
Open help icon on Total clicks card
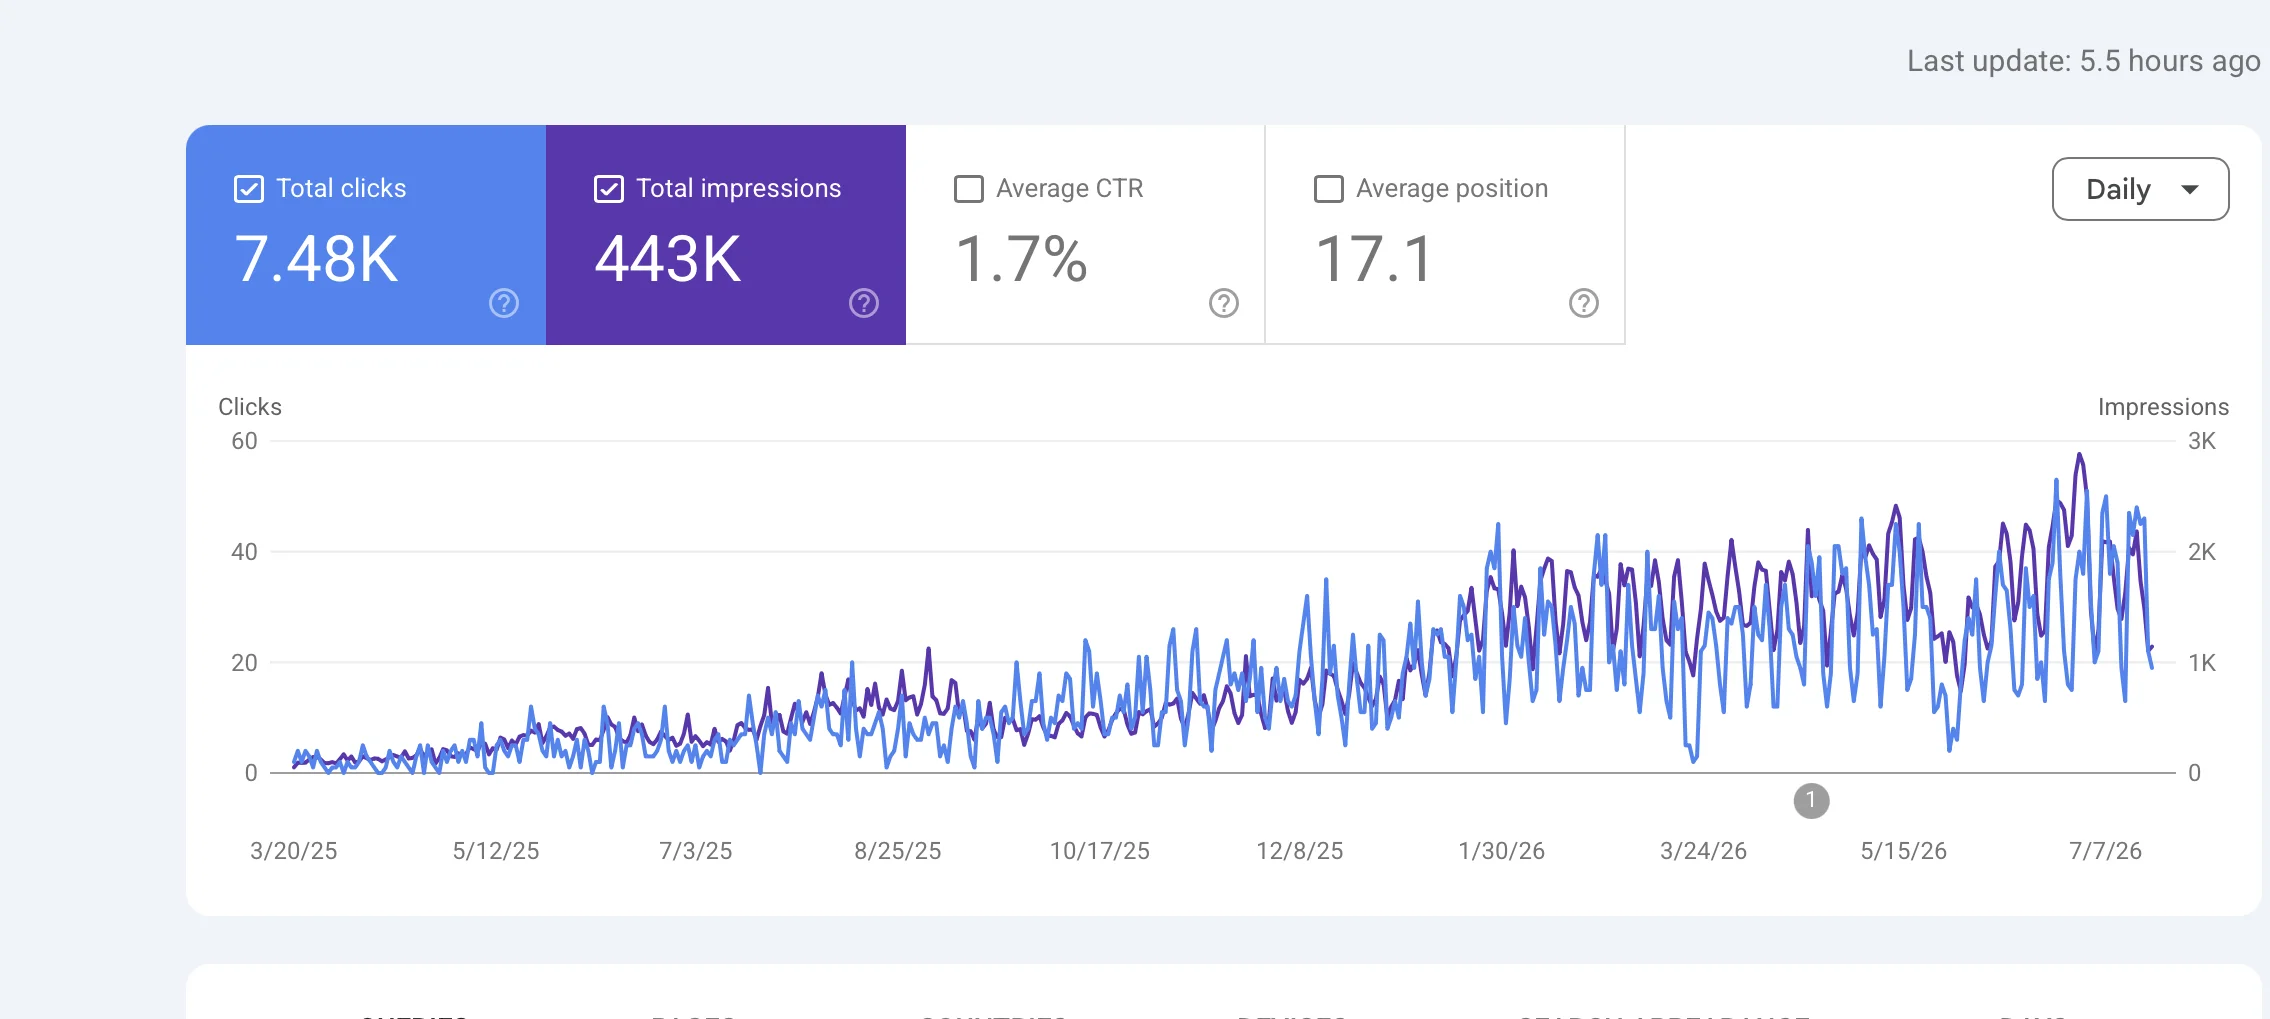(504, 303)
